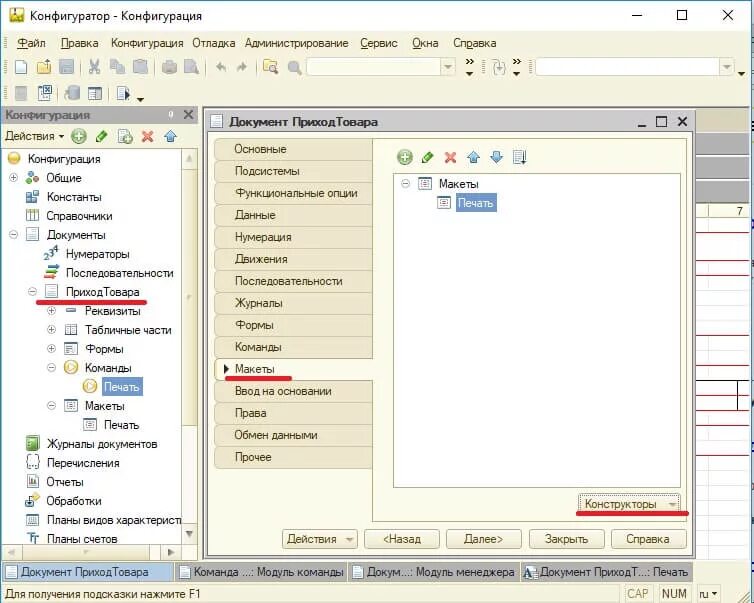Open the Конфигурация menu
This screenshot has height=603, width=754.
point(147,43)
